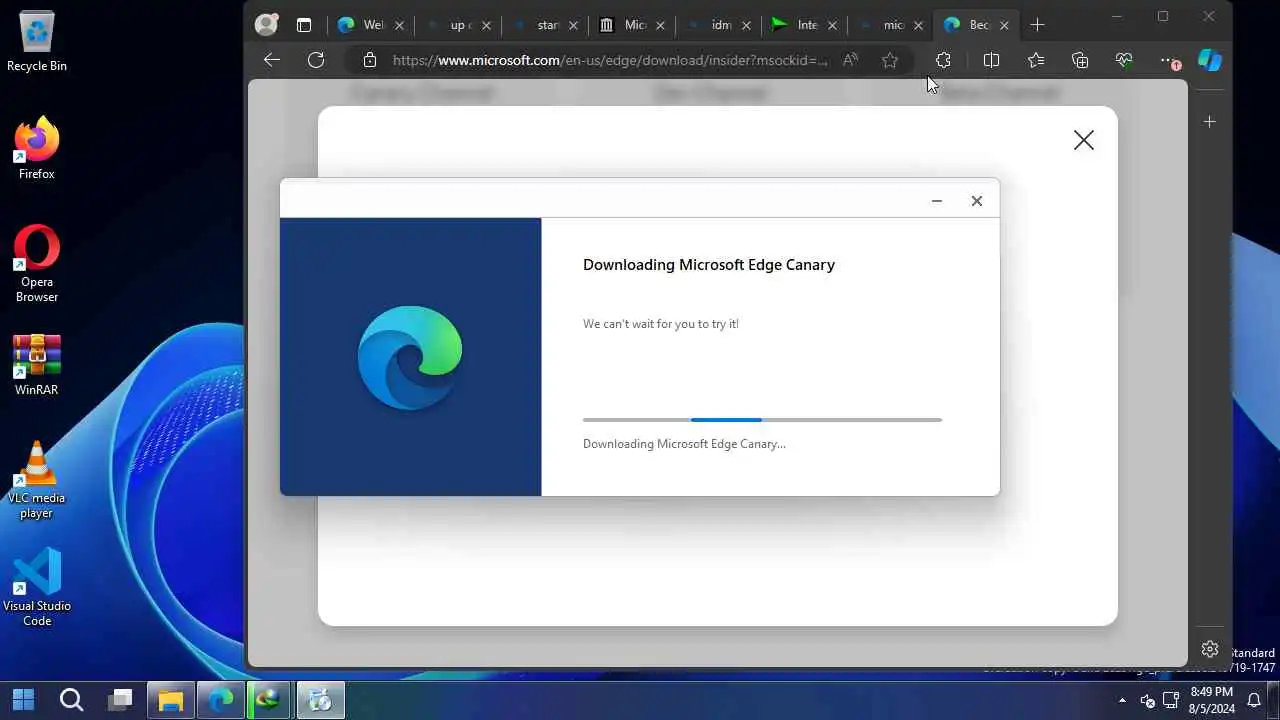Click the 'Downloading Microsoft Edge Canary...' status text
Viewport: 1280px width, 720px height.
click(x=684, y=444)
